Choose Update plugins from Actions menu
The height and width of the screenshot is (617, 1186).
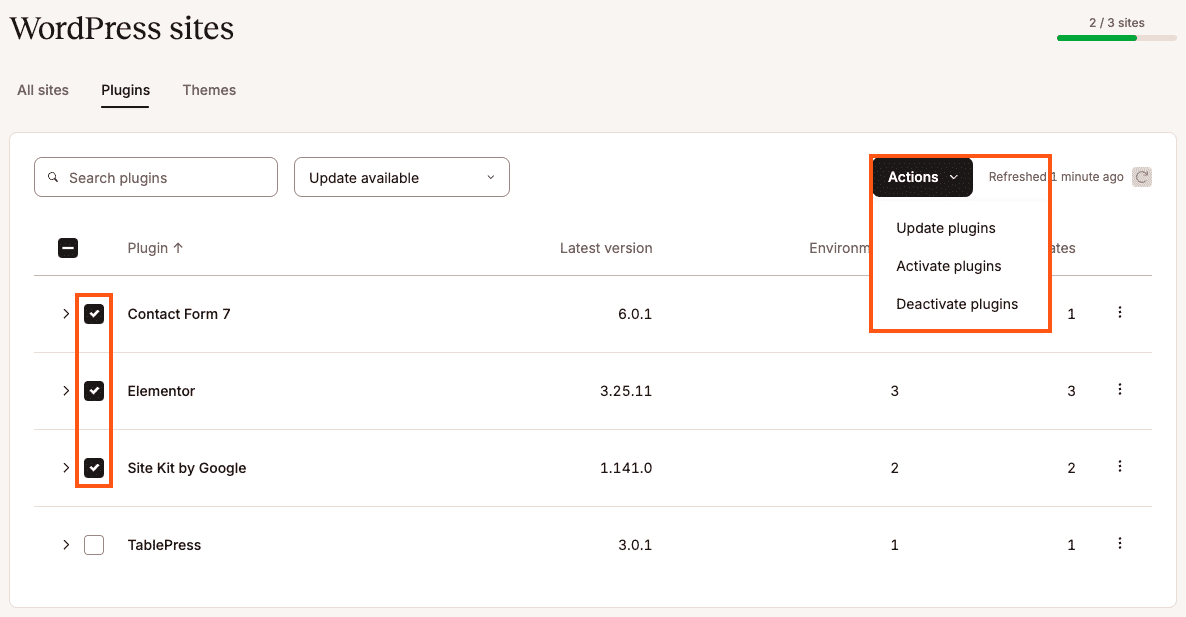point(945,228)
